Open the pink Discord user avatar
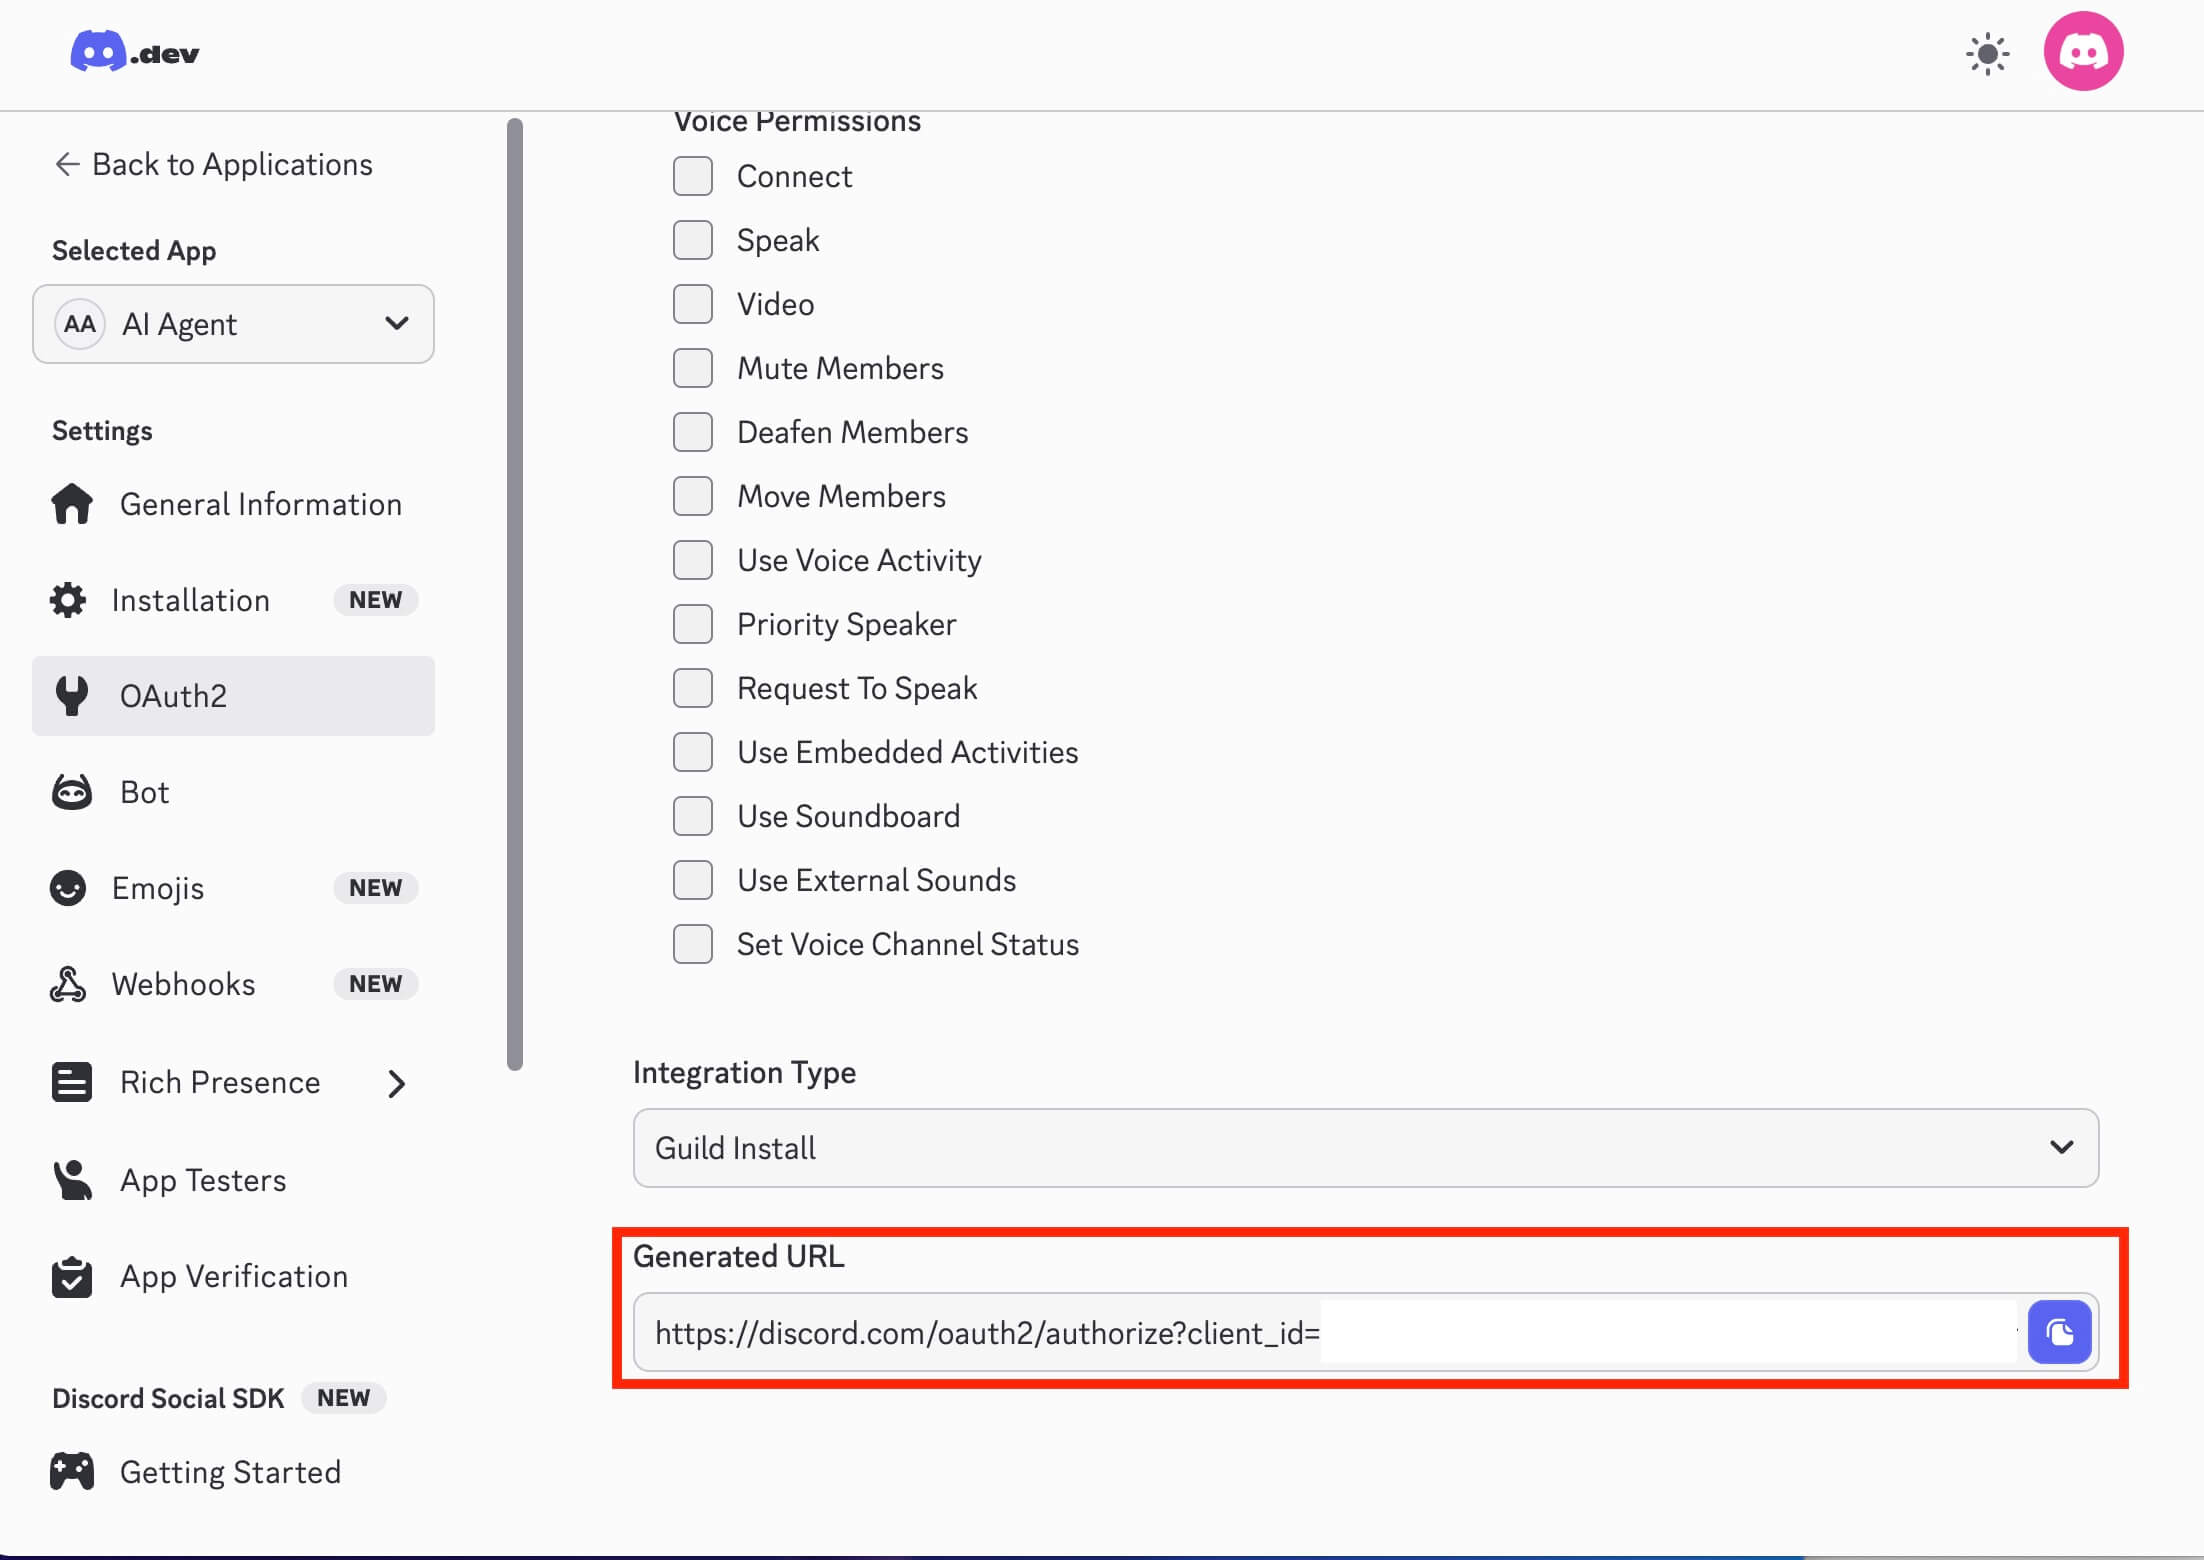This screenshot has width=2204, height=1560. coord(2083,52)
